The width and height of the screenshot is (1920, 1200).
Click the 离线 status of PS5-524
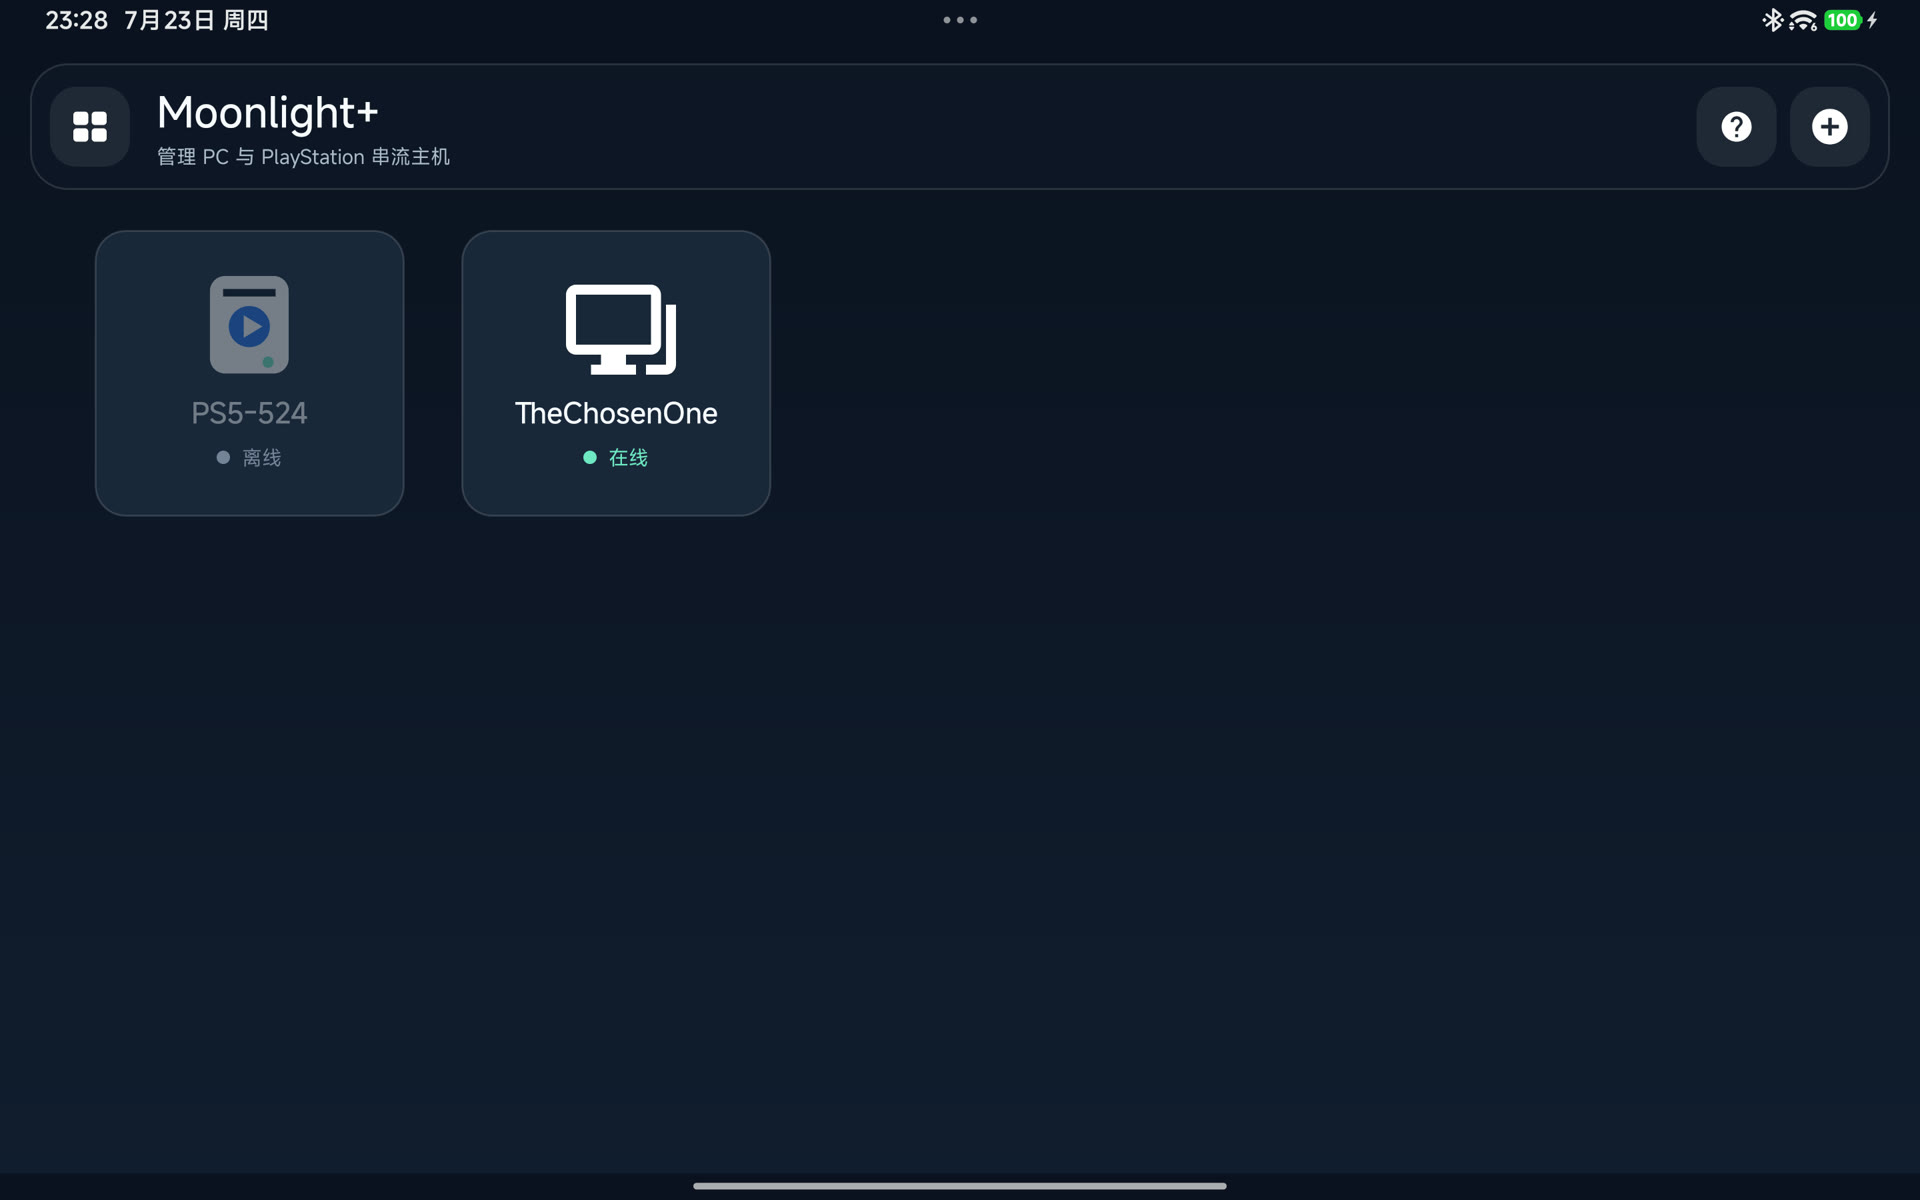point(249,457)
